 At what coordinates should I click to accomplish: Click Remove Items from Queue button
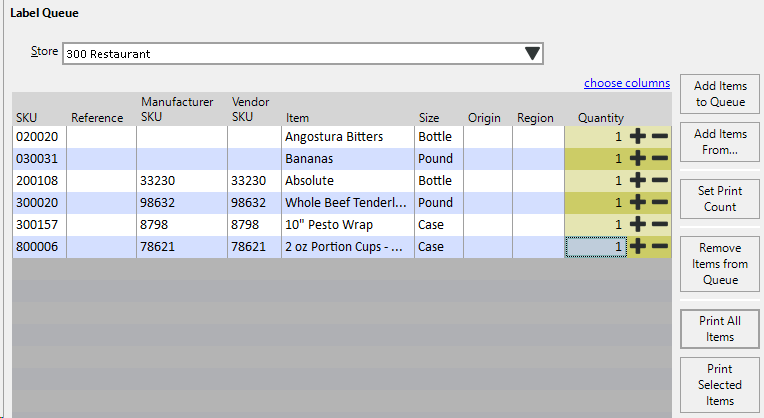click(720, 264)
